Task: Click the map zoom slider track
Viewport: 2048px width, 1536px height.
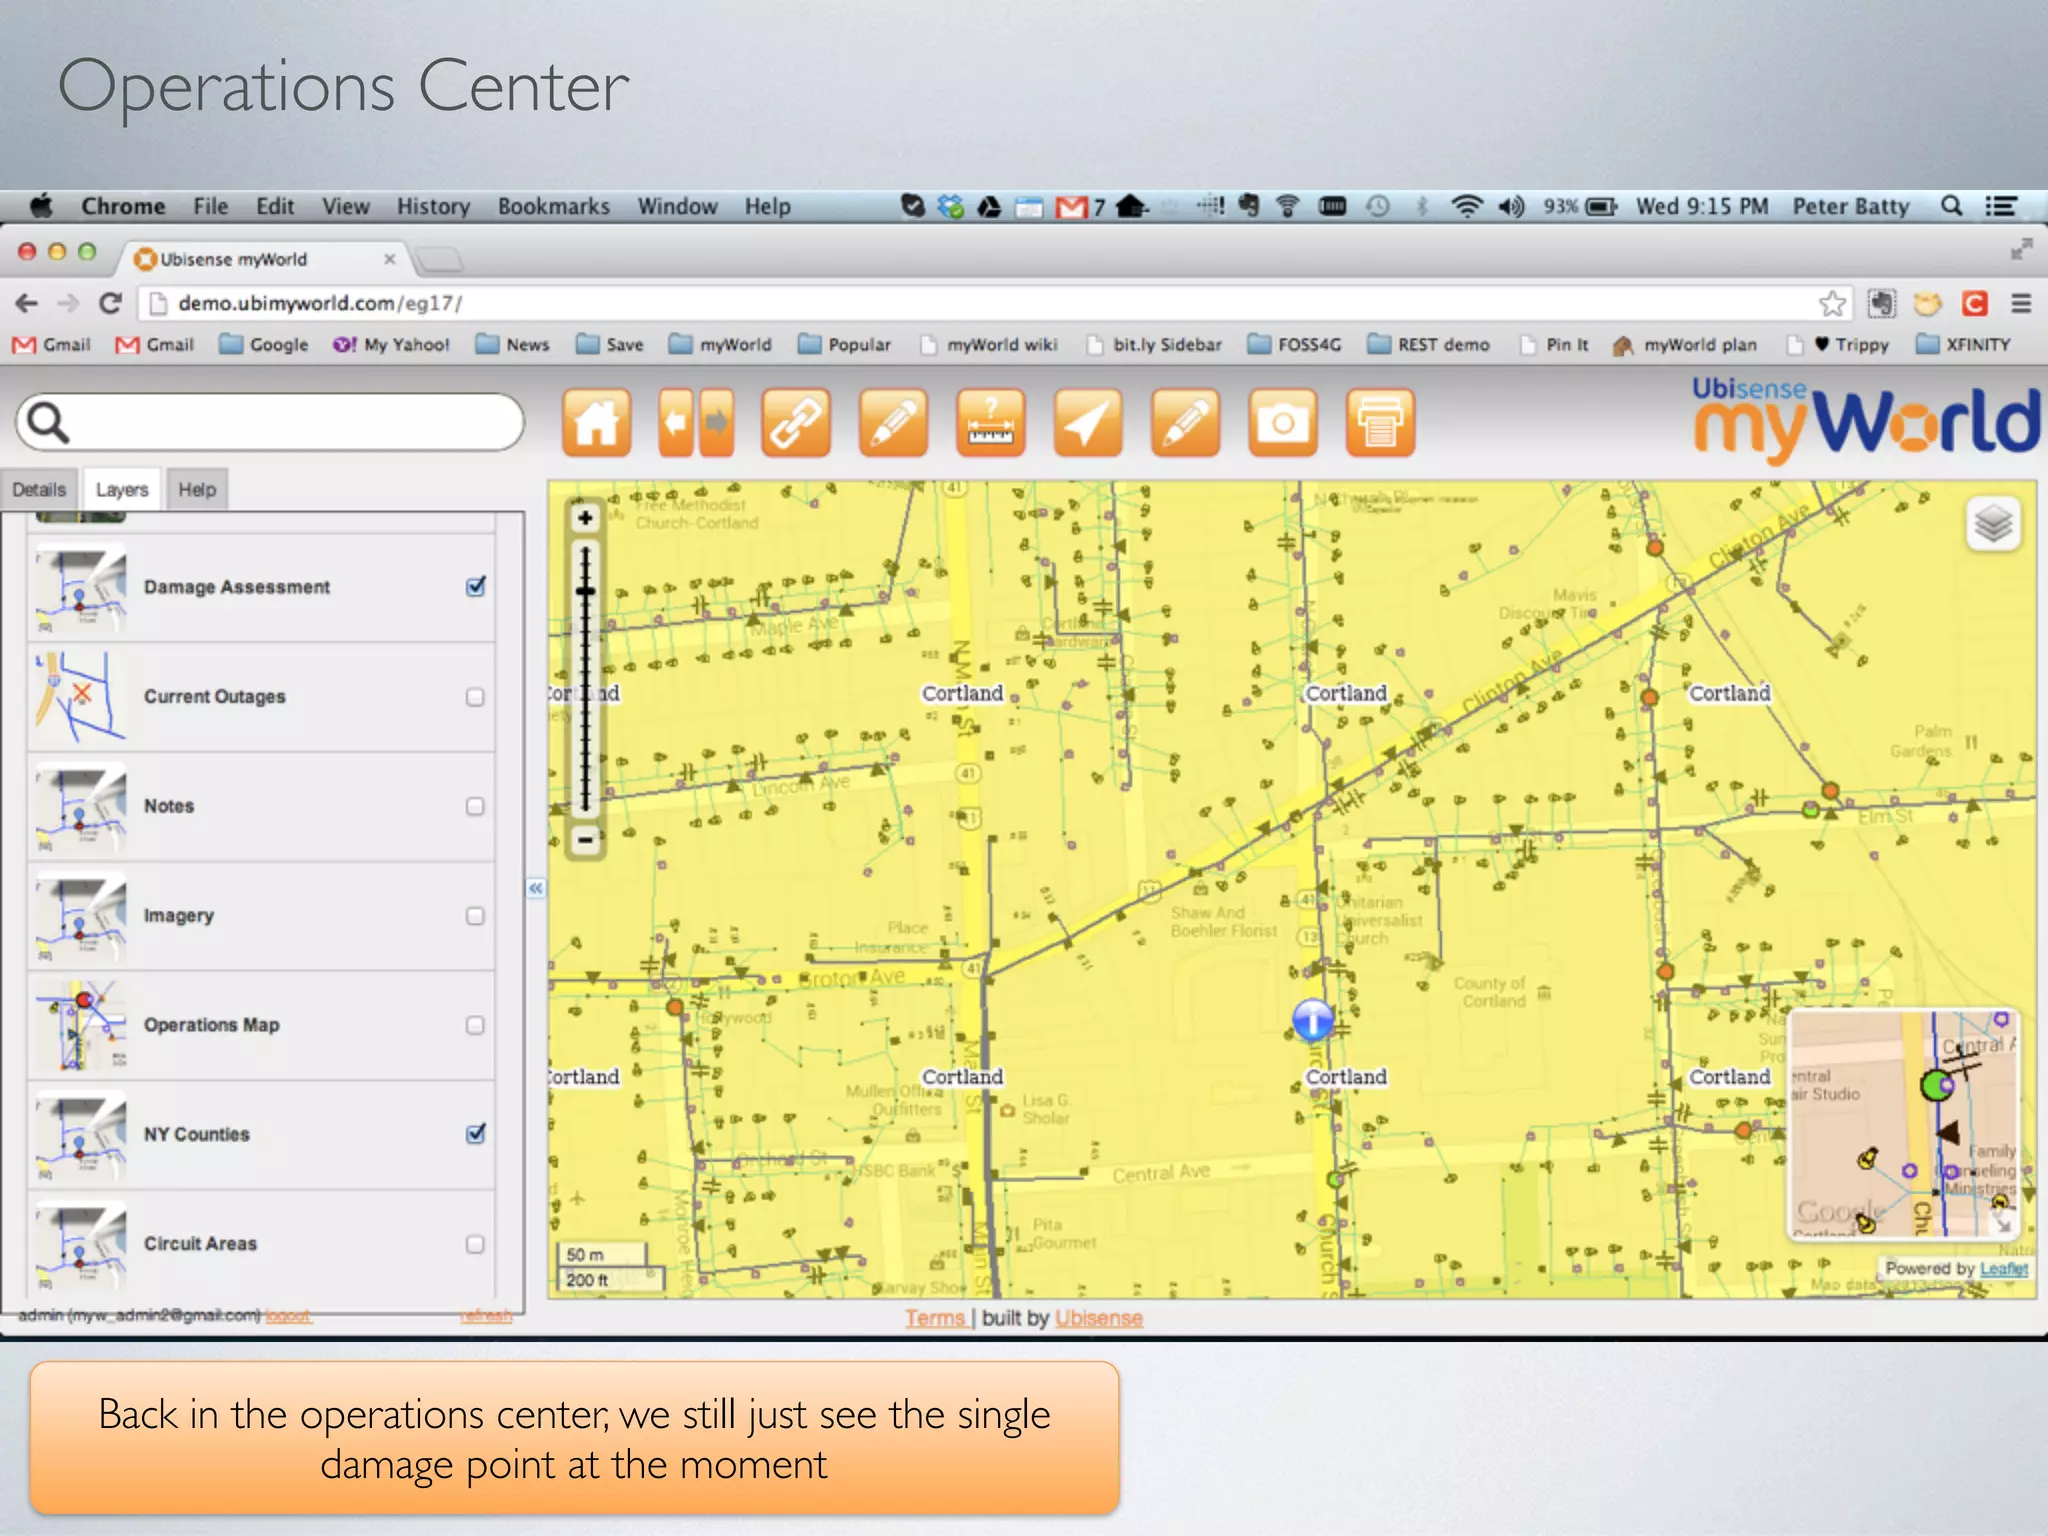Action: click(x=586, y=700)
